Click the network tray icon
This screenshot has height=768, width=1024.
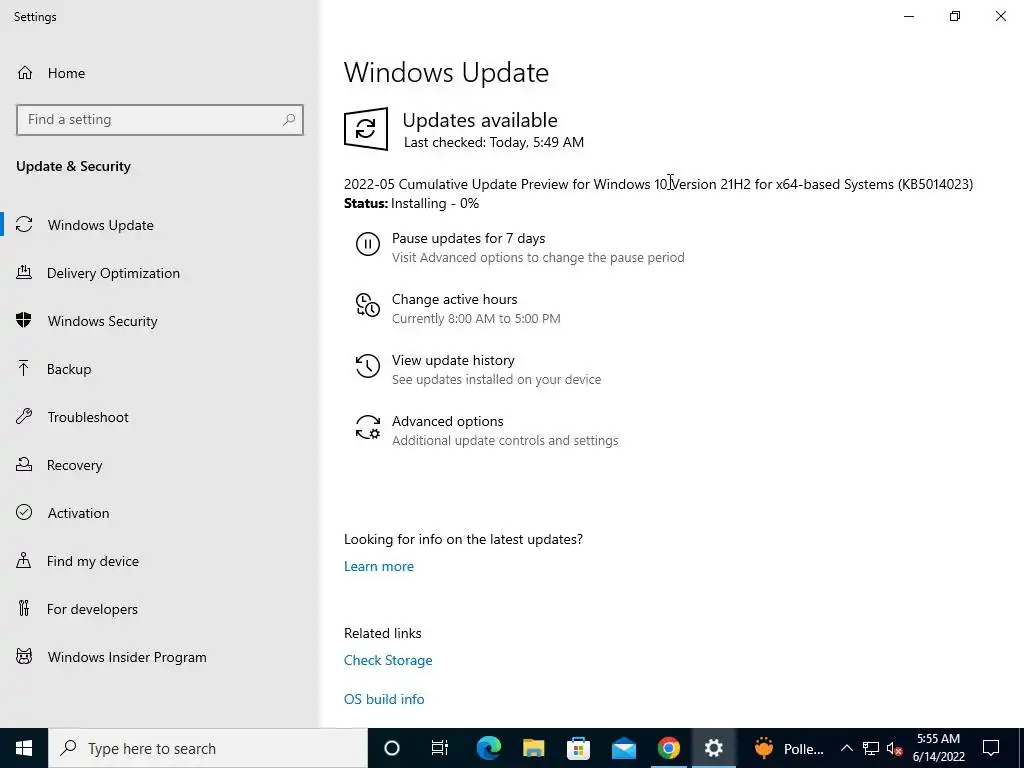coord(871,748)
